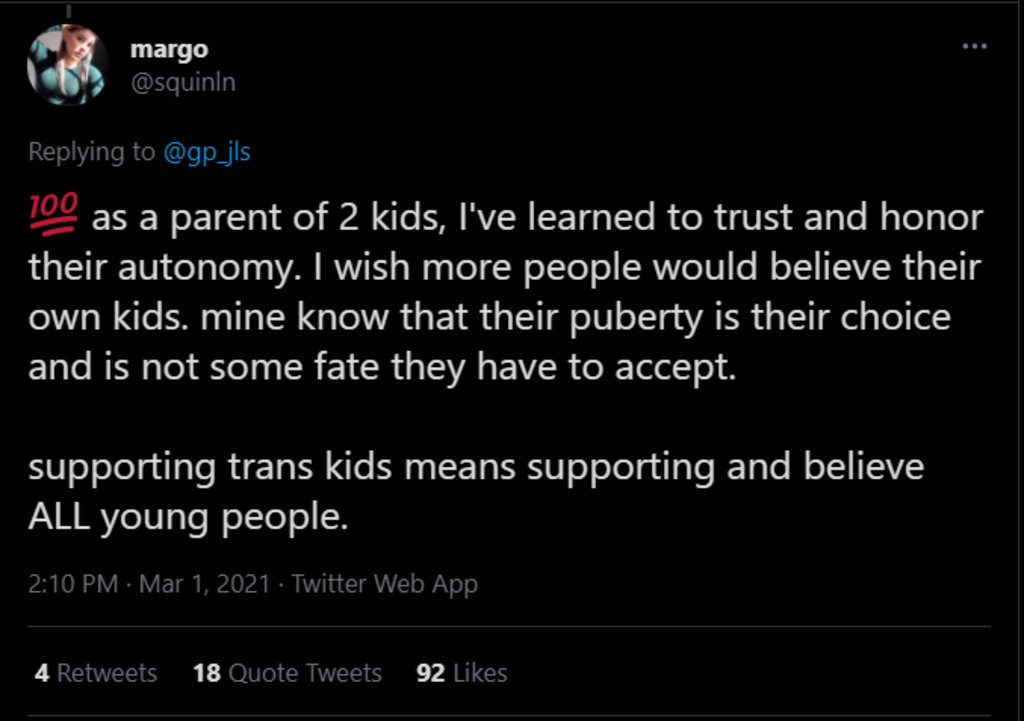Click the number 4 in Retweets count
Screen dimensions: 1024x721
pos(42,673)
